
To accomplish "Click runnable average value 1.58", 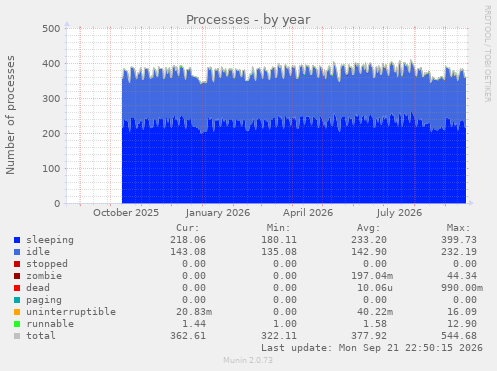I will pos(375,324).
